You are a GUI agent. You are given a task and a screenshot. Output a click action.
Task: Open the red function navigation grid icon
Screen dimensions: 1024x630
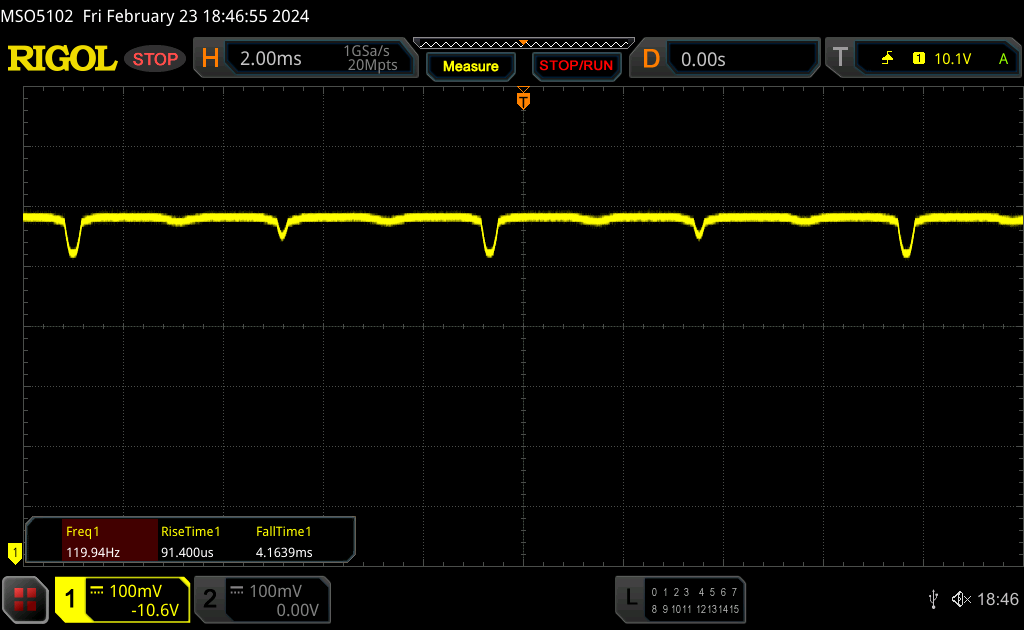point(25,599)
